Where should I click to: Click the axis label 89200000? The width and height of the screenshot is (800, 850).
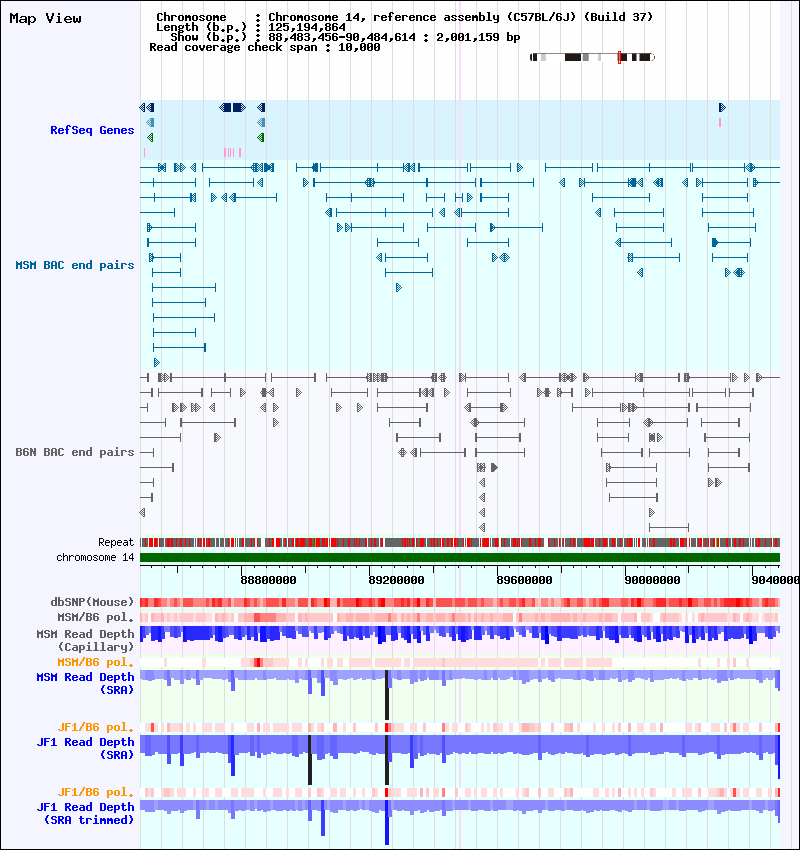(396, 580)
